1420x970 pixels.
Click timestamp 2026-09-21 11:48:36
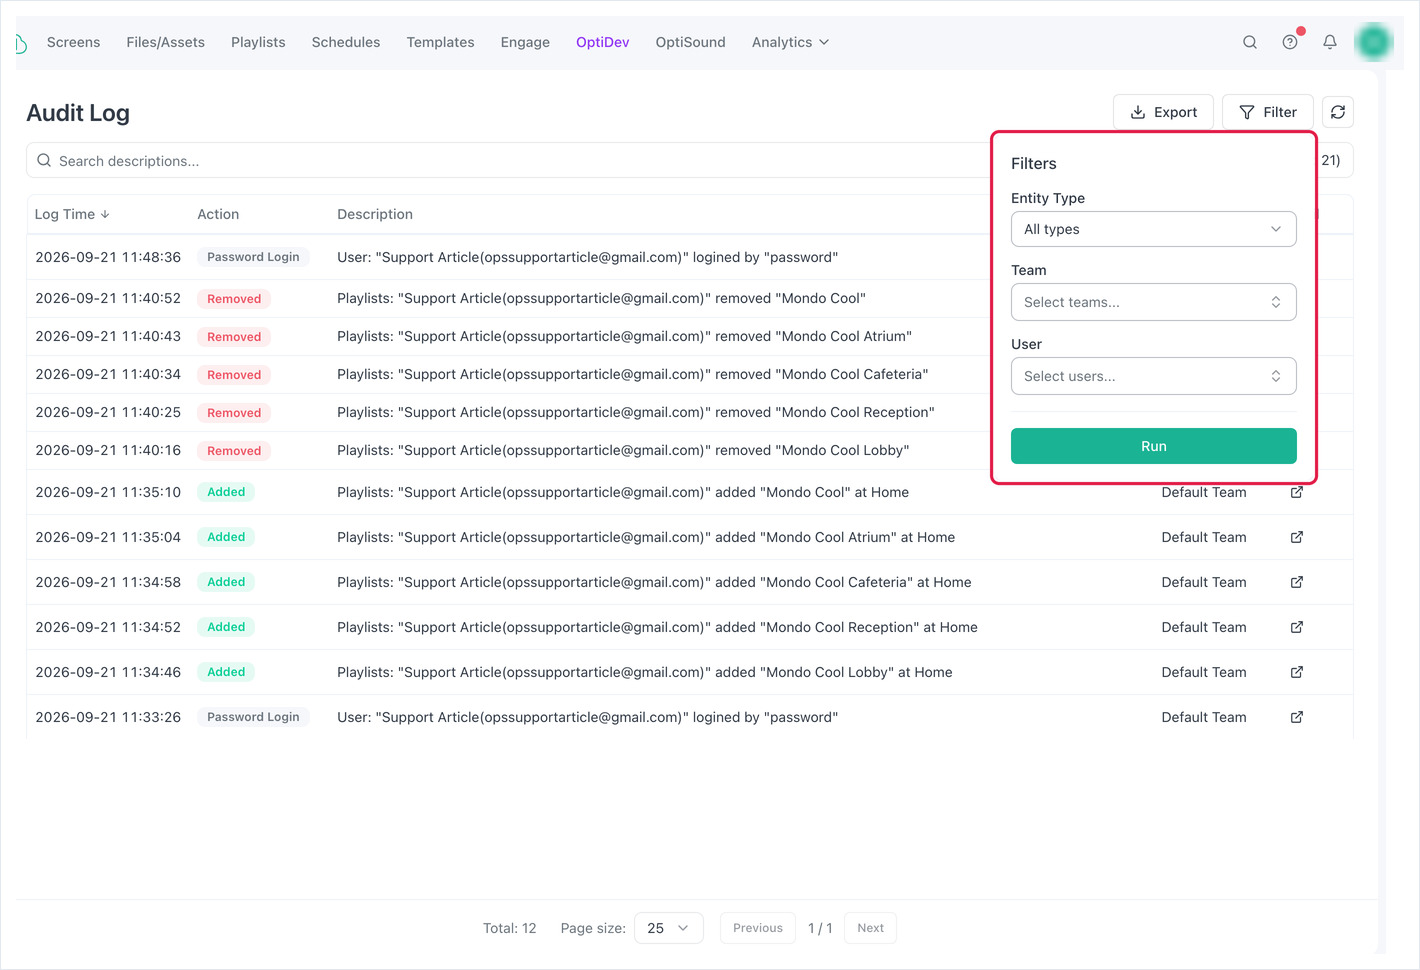tap(108, 257)
